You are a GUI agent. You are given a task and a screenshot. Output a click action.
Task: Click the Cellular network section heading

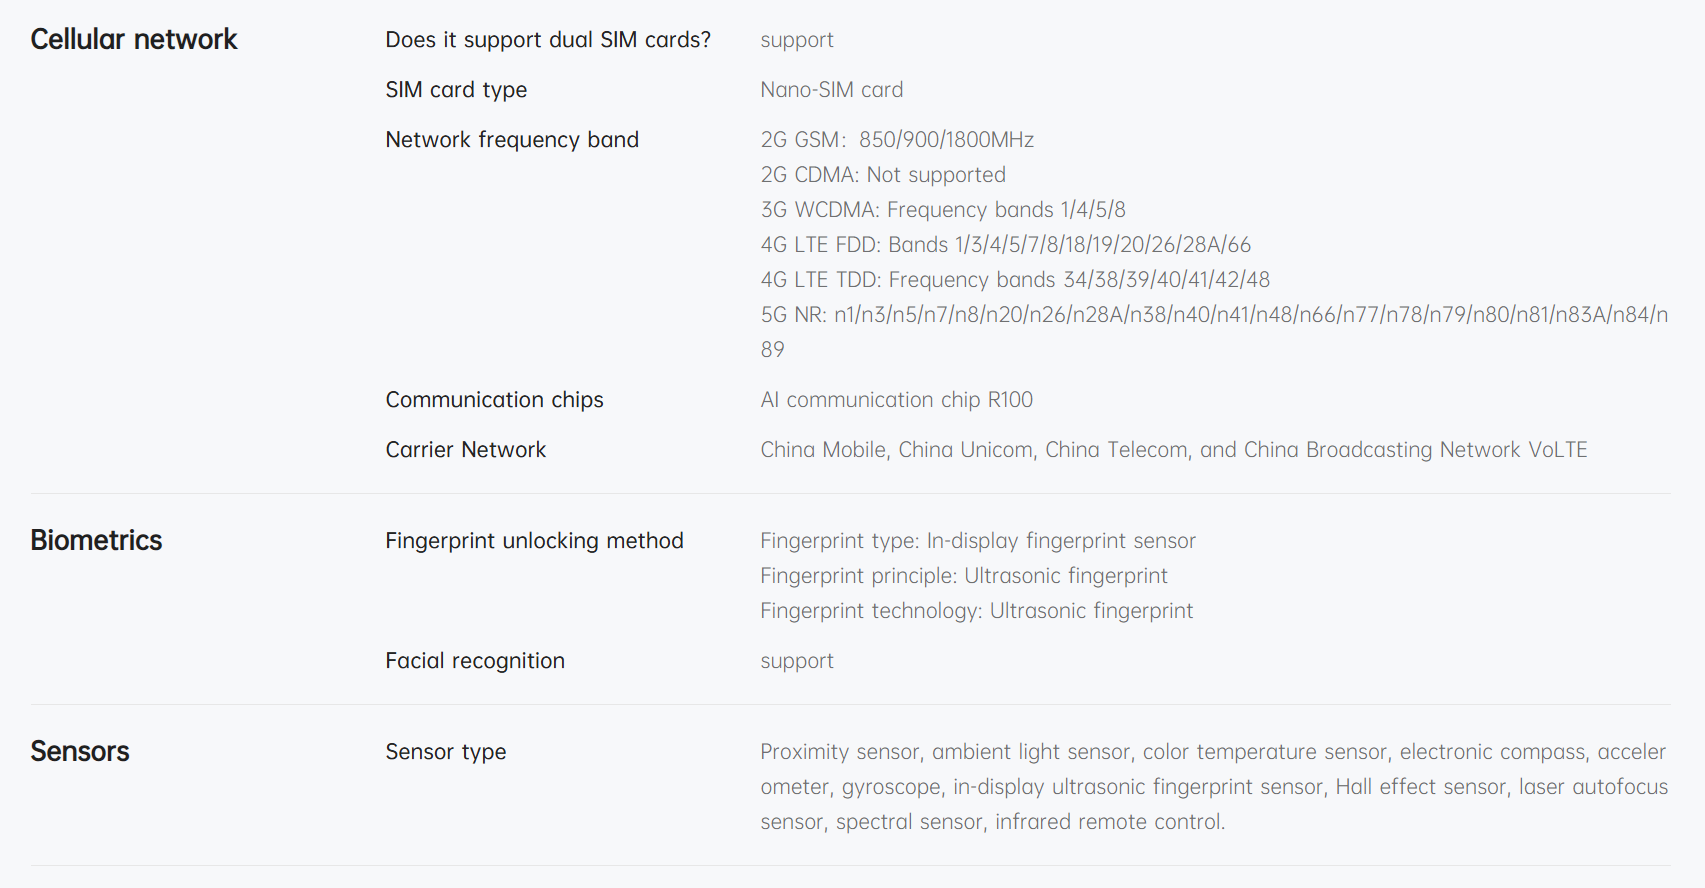point(134,40)
